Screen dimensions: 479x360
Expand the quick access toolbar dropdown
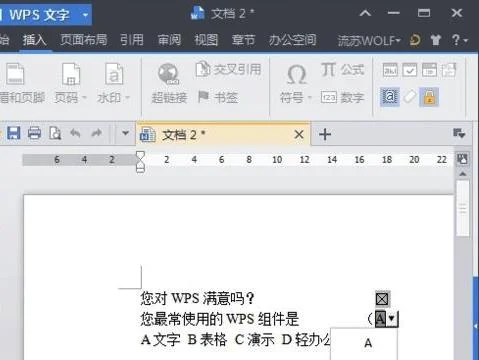coord(125,133)
